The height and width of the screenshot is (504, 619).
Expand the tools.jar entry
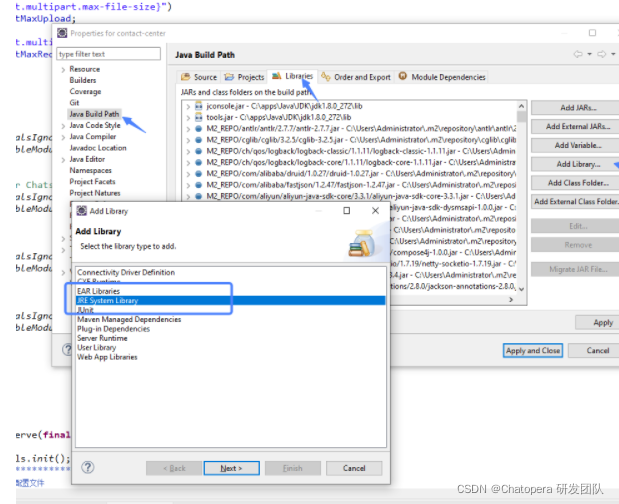tap(188, 118)
